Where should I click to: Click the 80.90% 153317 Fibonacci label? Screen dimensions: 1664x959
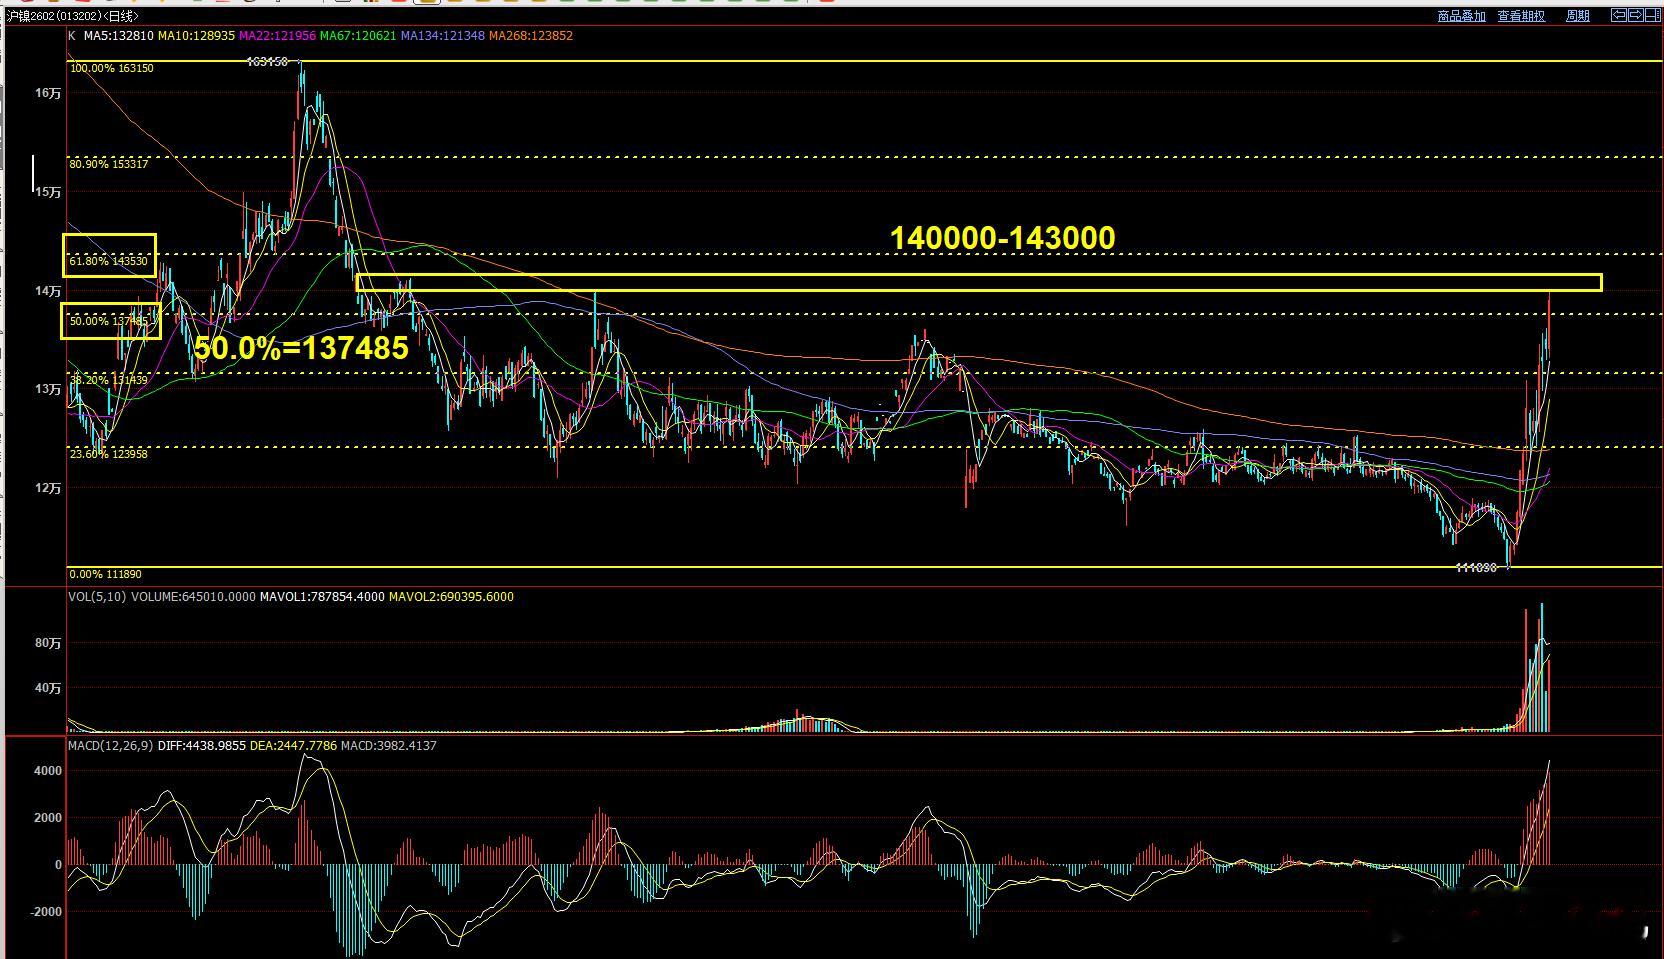coord(109,164)
